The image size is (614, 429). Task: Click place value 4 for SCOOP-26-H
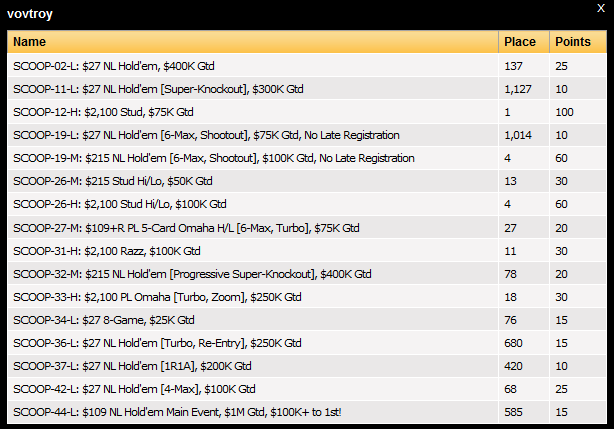click(507, 204)
